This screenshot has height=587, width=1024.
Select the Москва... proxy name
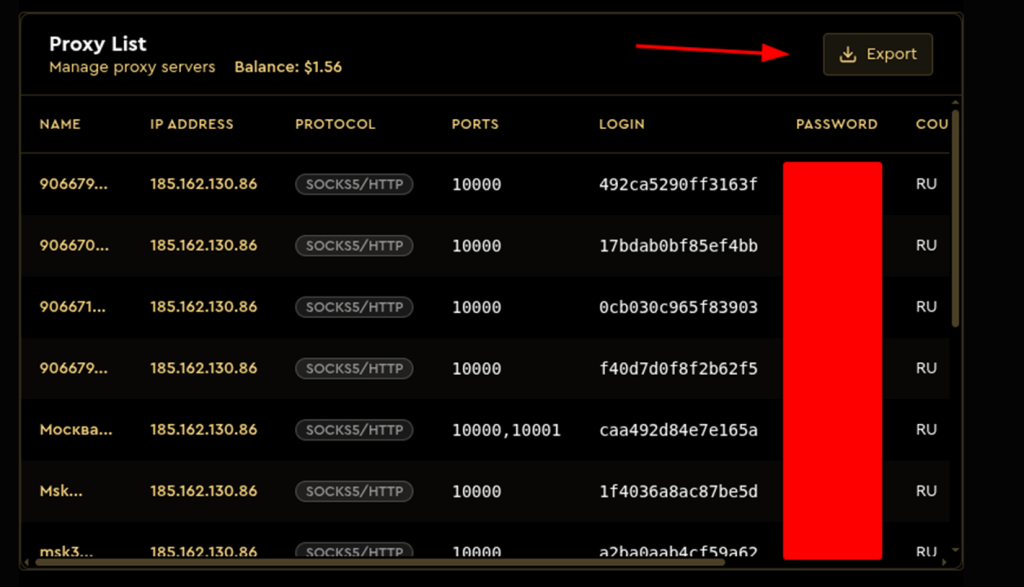76,430
